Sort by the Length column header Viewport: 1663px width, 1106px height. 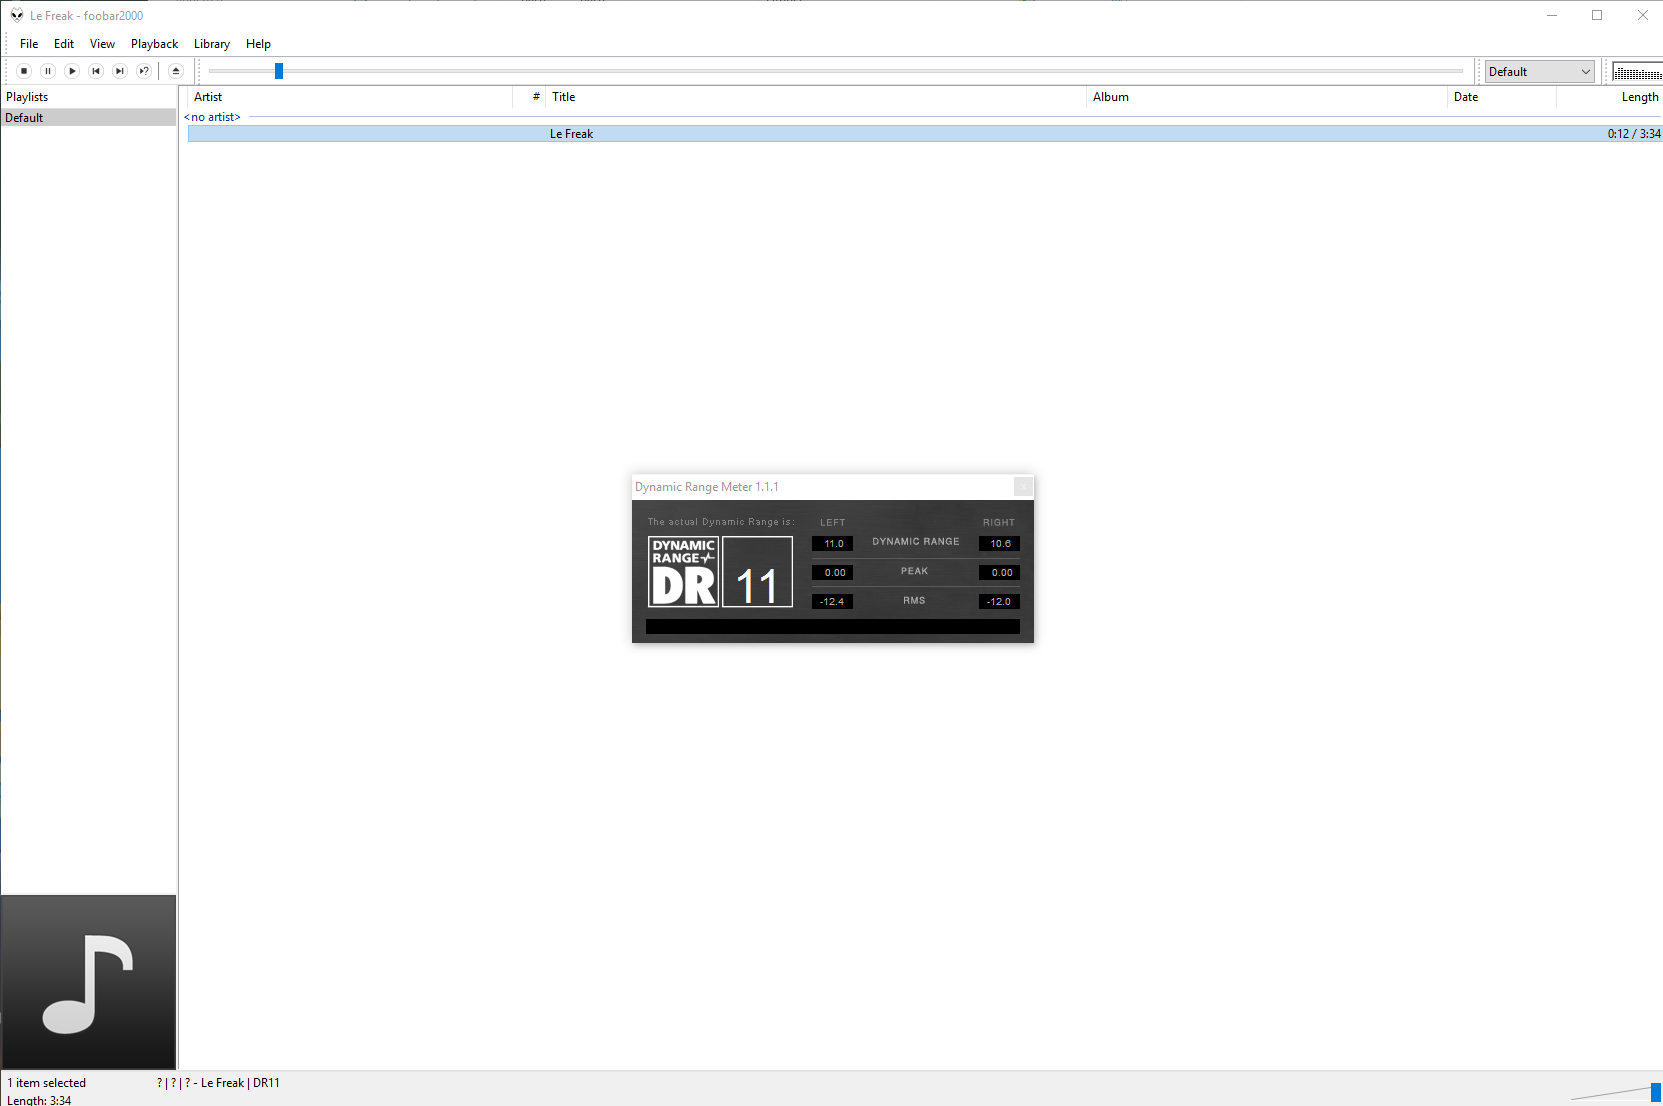[x=1610, y=97]
